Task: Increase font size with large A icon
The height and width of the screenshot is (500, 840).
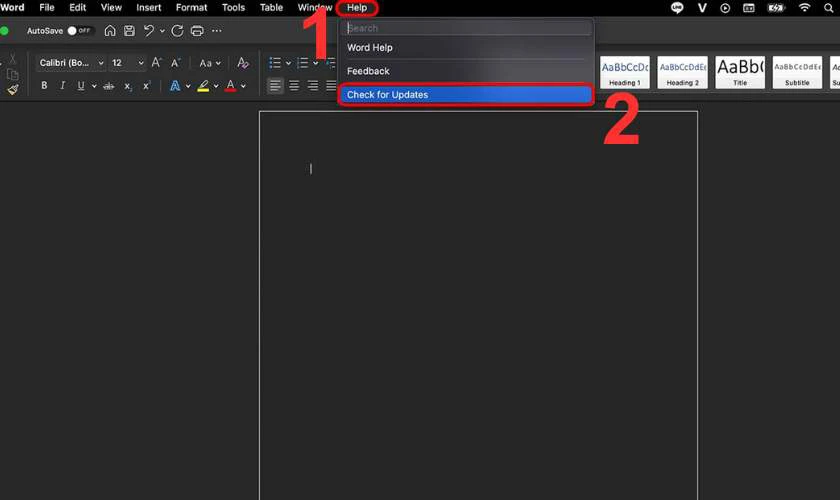Action: (156, 63)
